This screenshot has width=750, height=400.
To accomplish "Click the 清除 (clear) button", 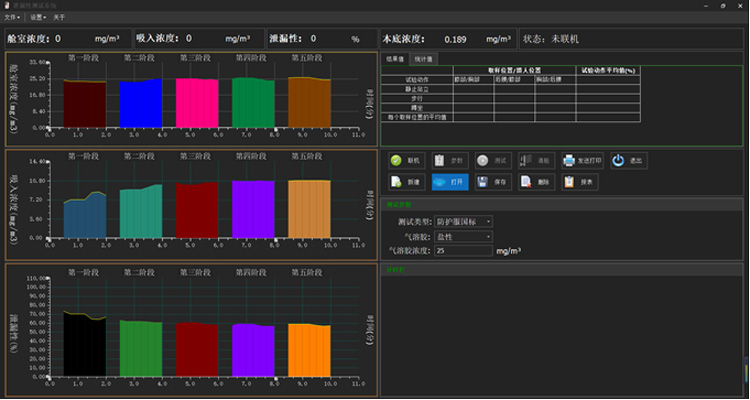I will (535, 161).
